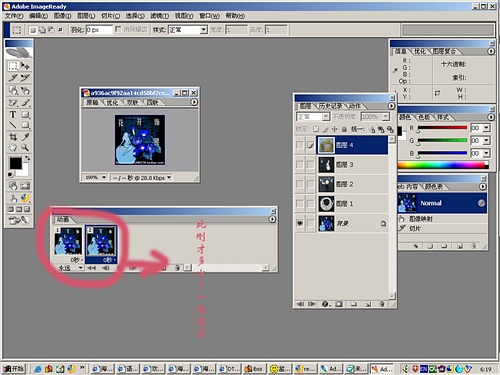Click the Preview in Browser icon
500x375 pixels.
click(25, 198)
